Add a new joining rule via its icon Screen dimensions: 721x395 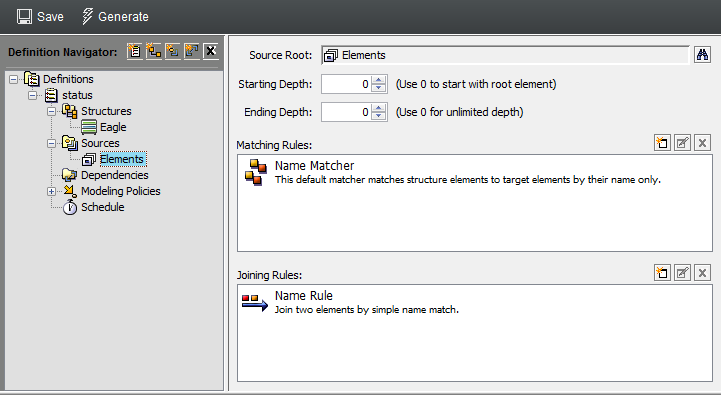tap(662, 273)
